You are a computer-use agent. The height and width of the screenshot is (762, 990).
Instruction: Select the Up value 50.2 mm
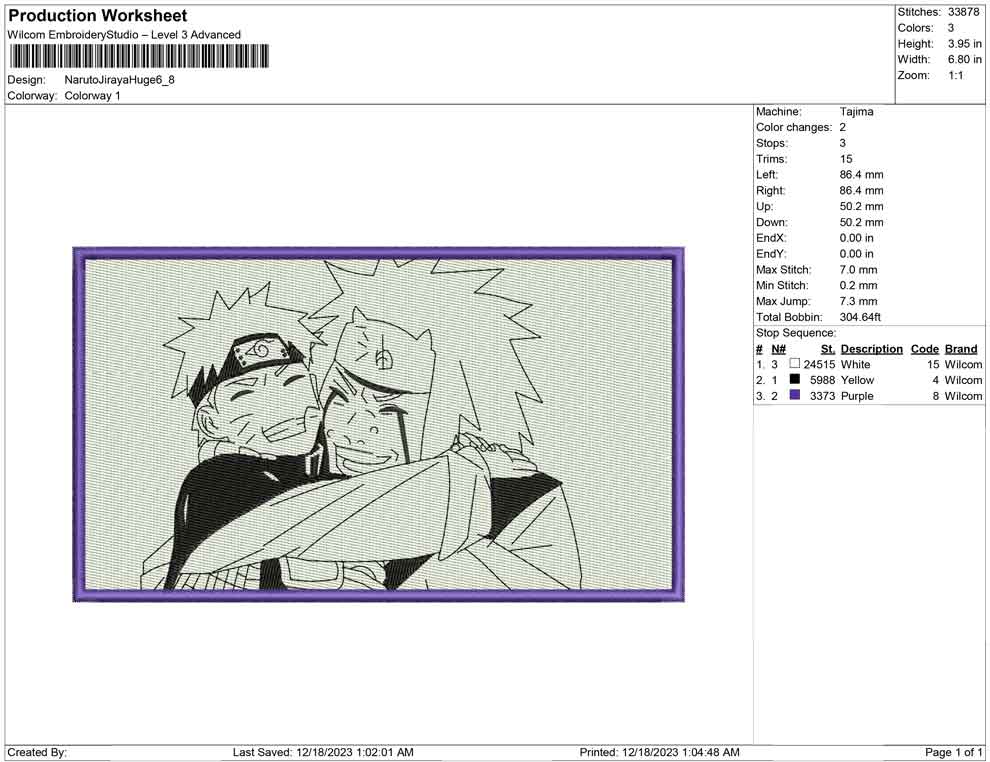click(x=861, y=206)
